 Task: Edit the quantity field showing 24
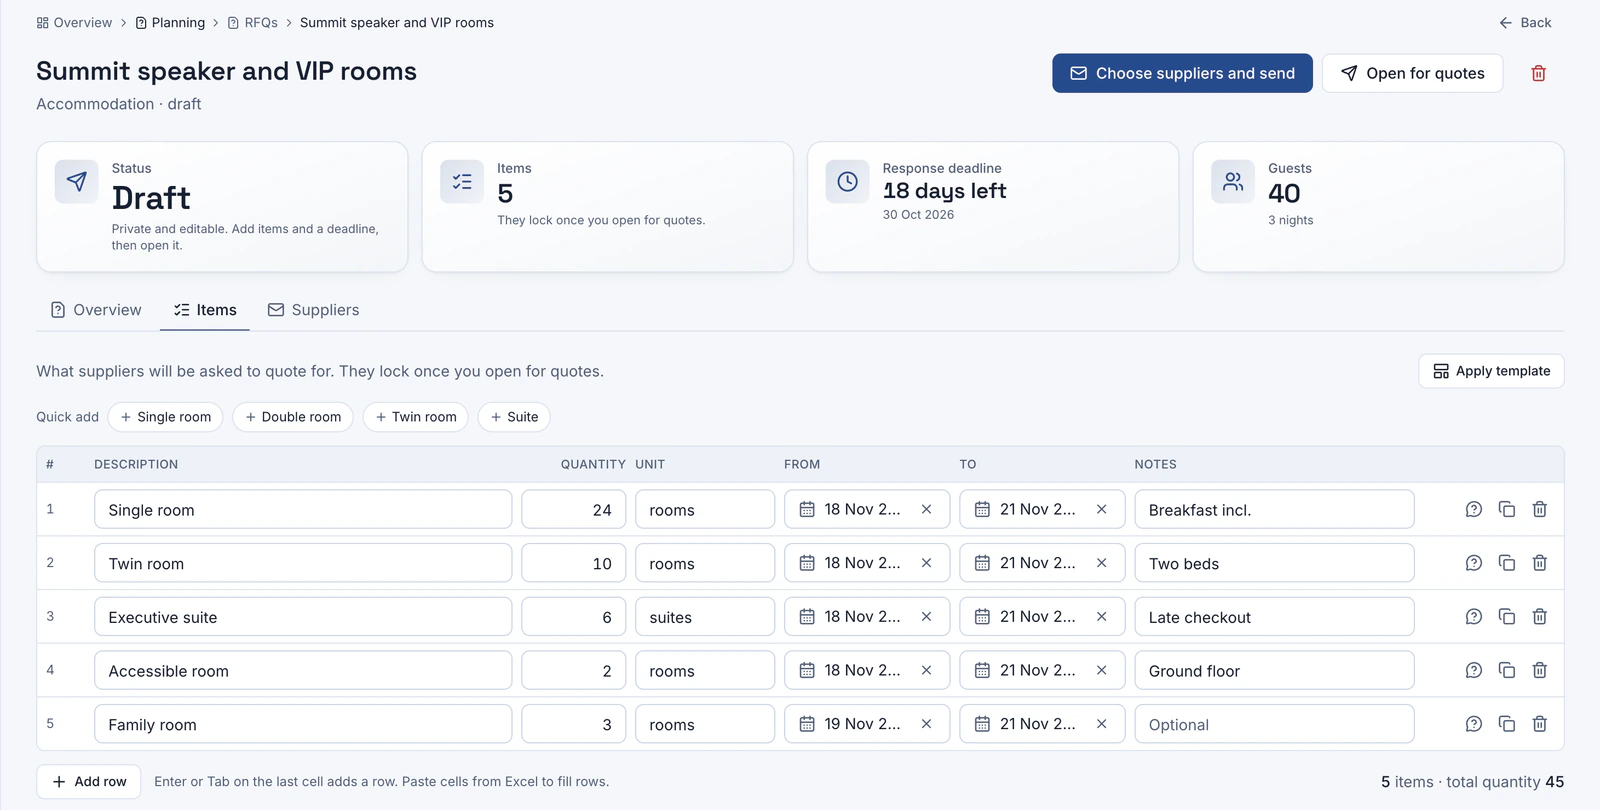(574, 509)
